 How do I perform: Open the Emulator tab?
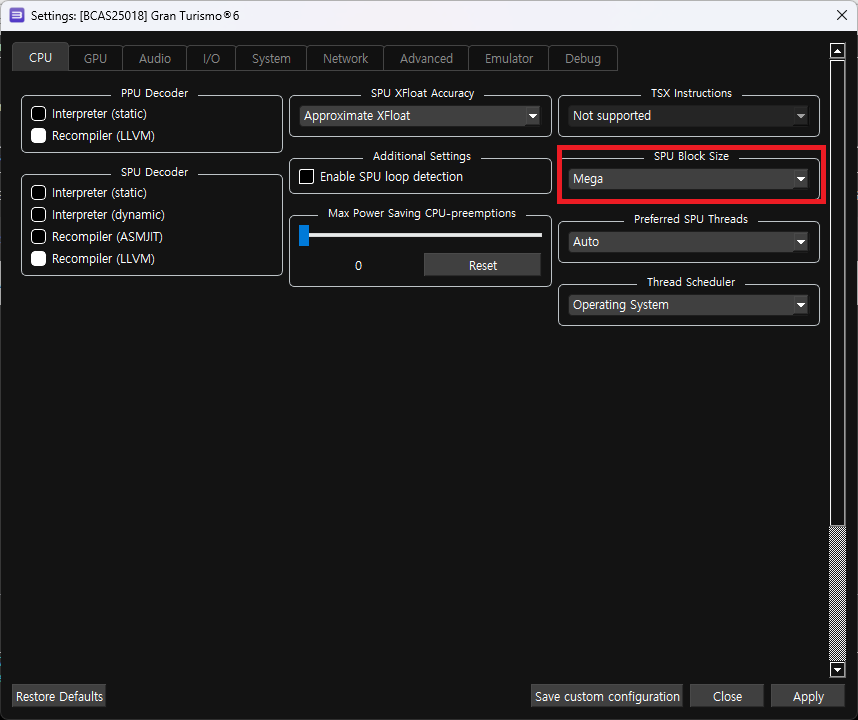pyautogui.click(x=508, y=59)
